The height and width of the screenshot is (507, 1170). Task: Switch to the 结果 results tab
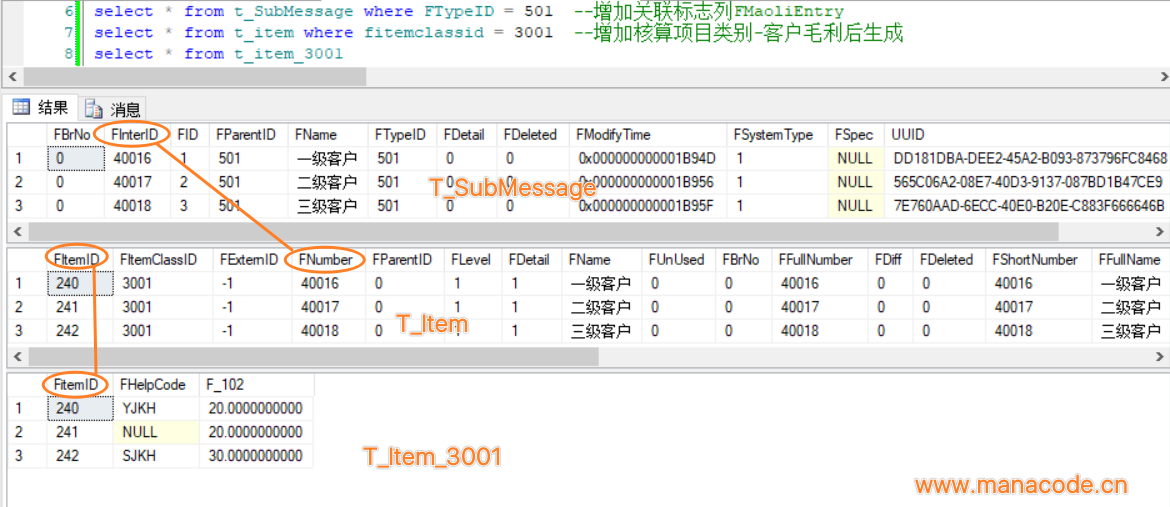click(x=40, y=108)
